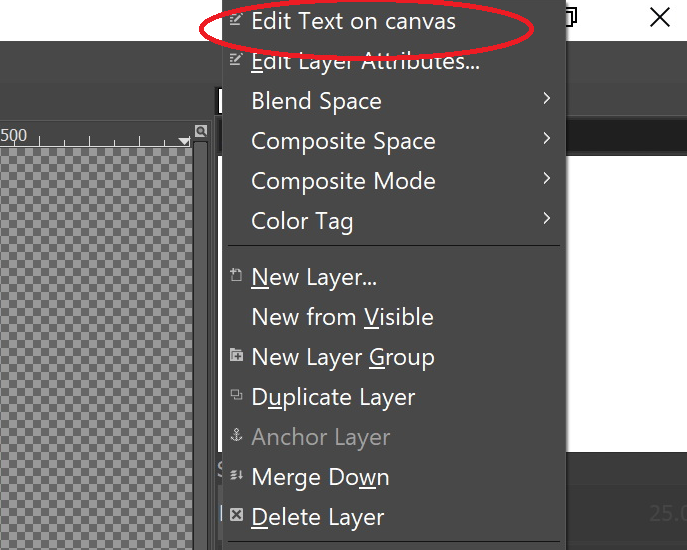687x550 pixels.
Task: Click the Delete Layer X icon
Action: pos(236,516)
